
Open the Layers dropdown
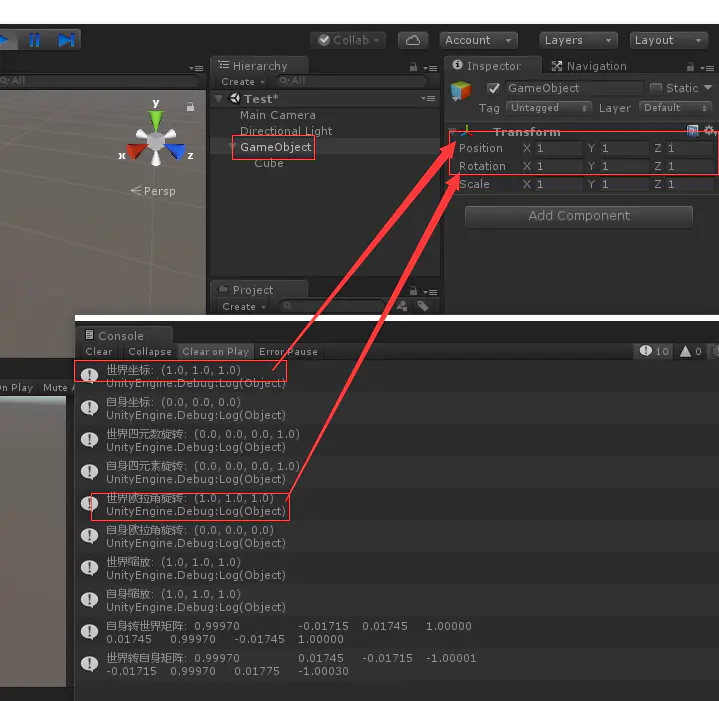coord(578,40)
